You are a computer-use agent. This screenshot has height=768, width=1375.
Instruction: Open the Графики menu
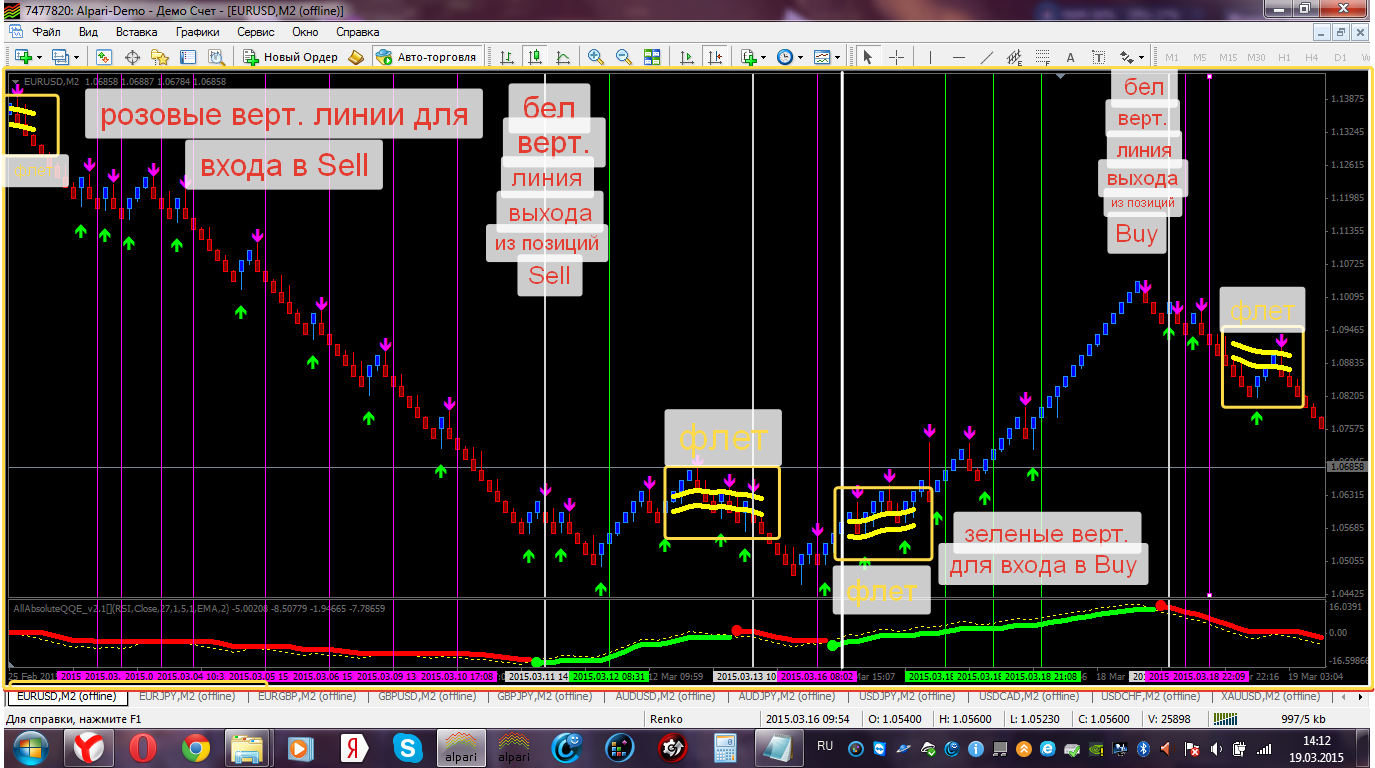click(x=198, y=31)
